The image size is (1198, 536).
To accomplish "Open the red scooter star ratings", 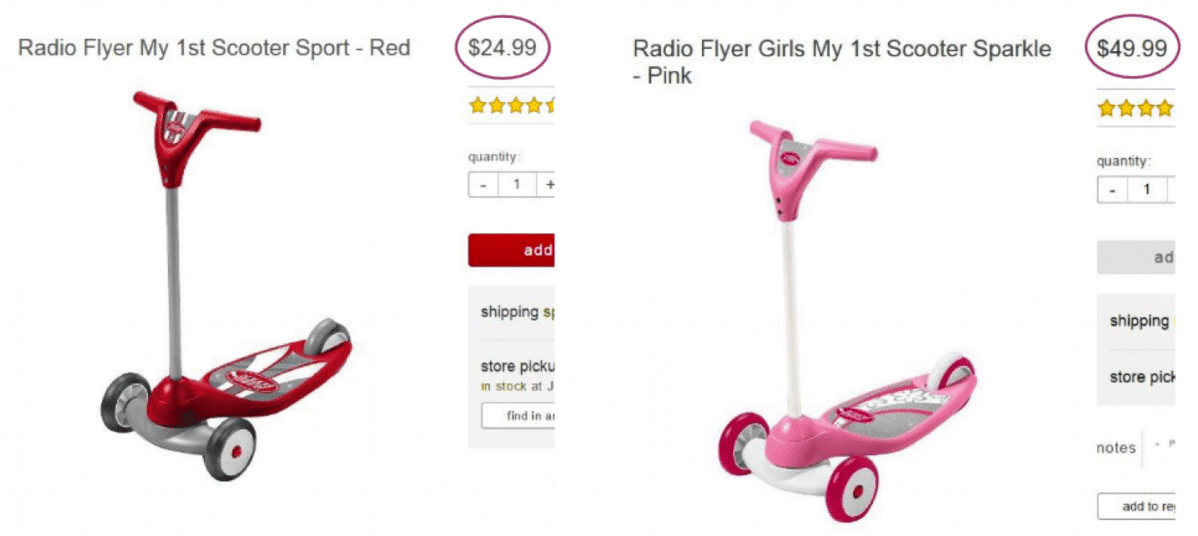I will (x=511, y=105).
